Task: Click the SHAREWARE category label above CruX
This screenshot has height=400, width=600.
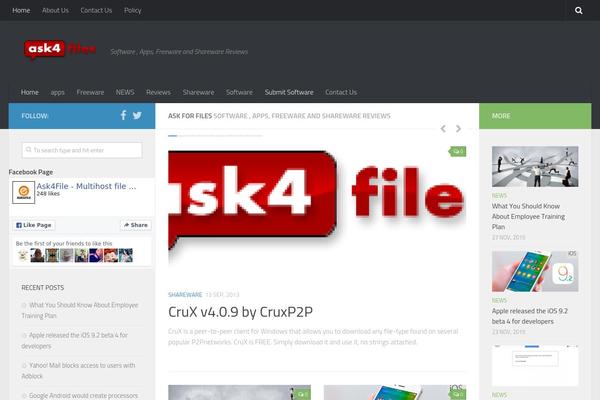Action: click(x=185, y=295)
